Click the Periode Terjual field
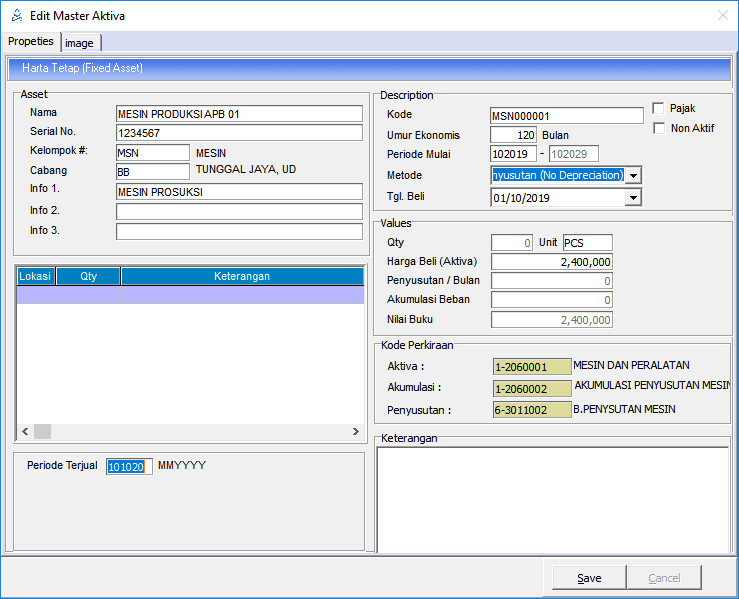739x599 pixels. pos(129,467)
